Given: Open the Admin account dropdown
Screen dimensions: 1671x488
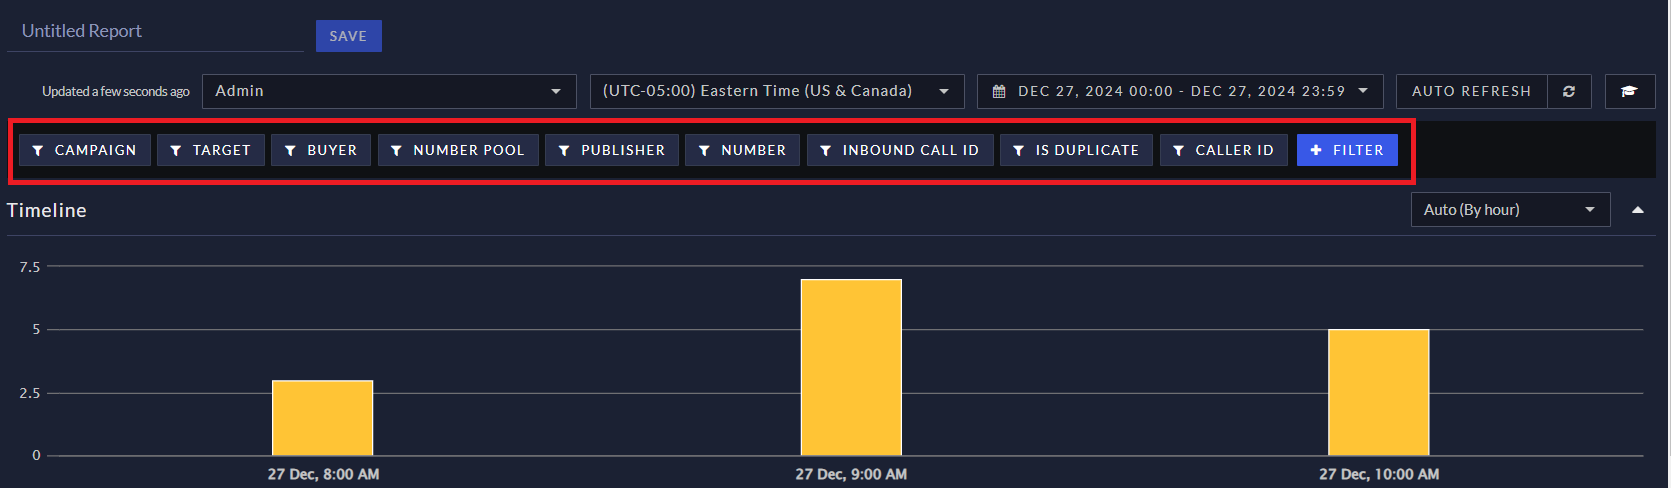Looking at the screenshot, I should [x=389, y=91].
